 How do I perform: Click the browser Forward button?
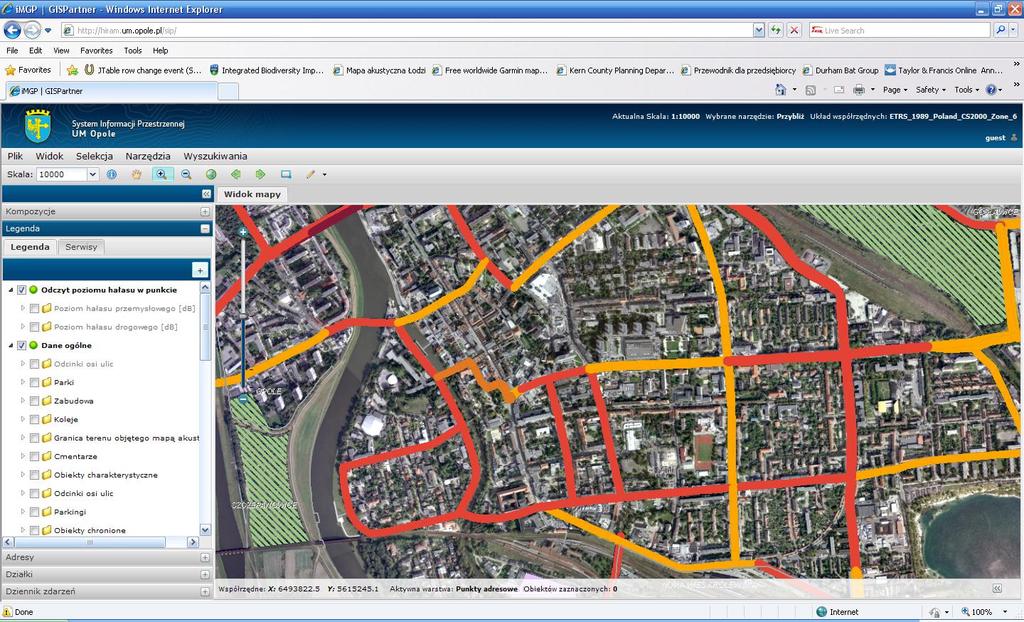click(32, 30)
